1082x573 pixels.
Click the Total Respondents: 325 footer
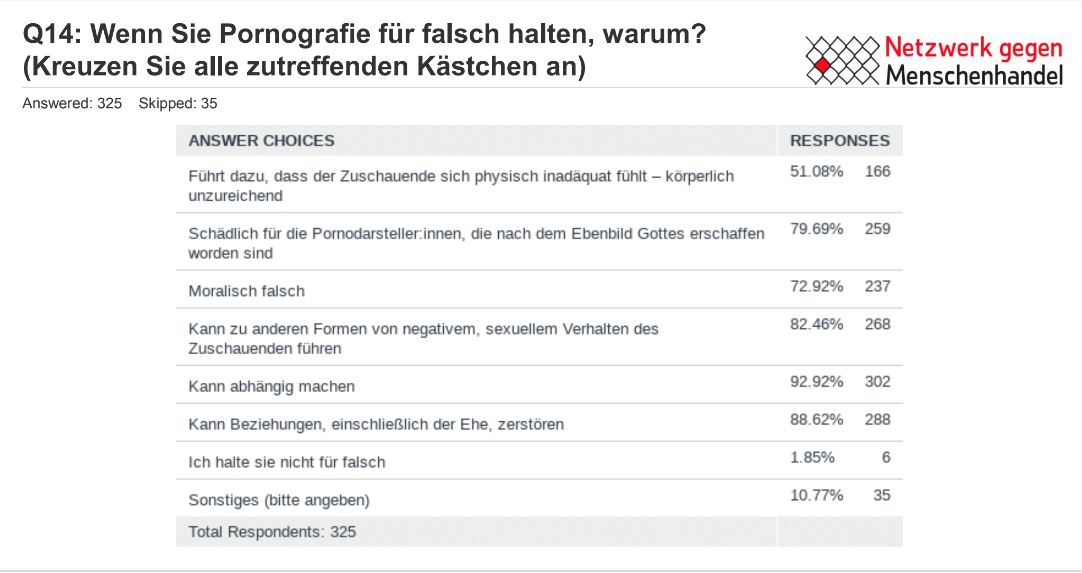[x=272, y=532]
